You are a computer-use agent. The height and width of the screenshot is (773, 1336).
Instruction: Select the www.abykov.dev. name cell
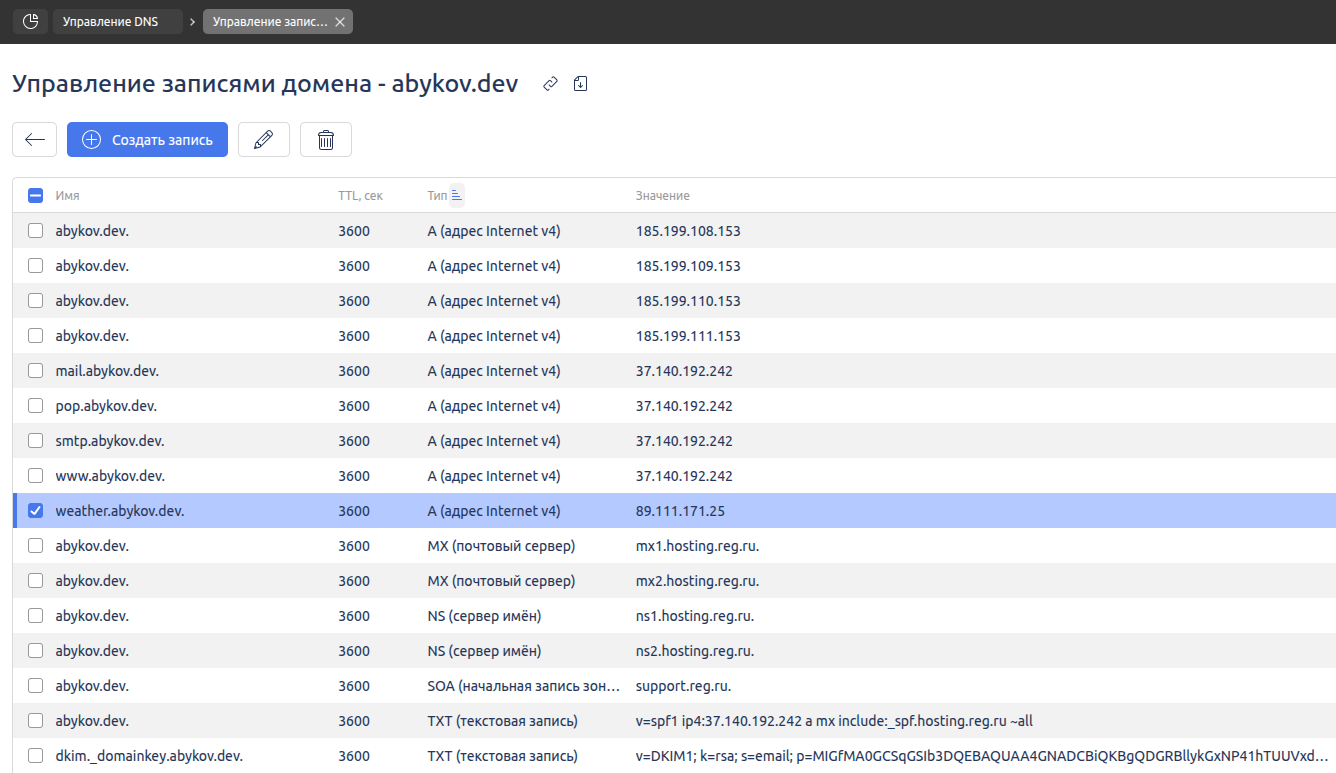point(110,476)
